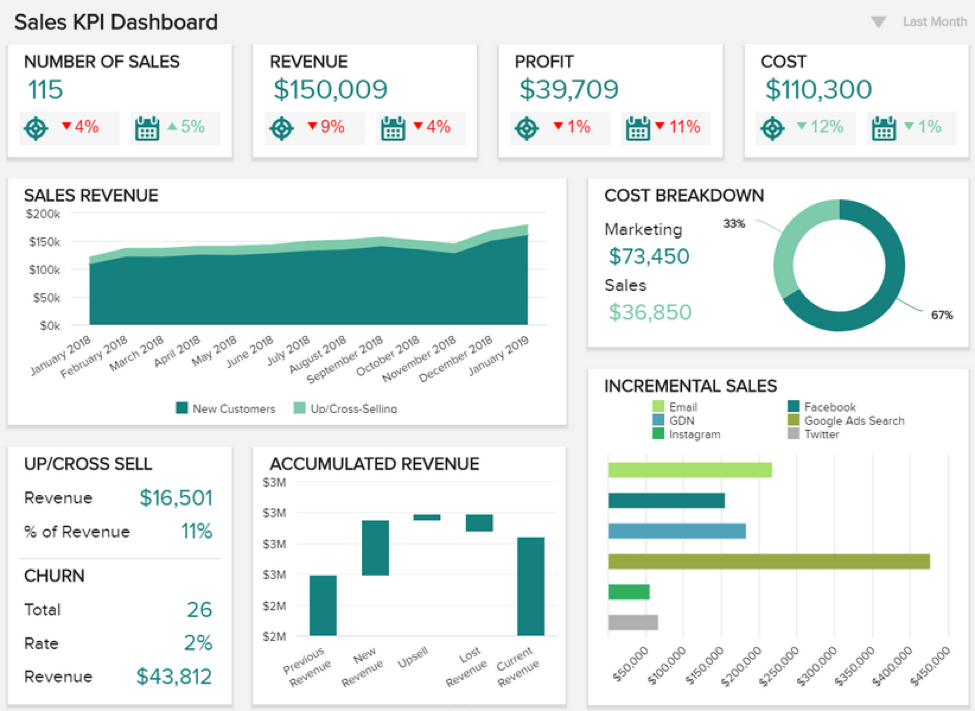Select the Last Month period label
Screen dimensions: 975x711
[x=935, y=22]
